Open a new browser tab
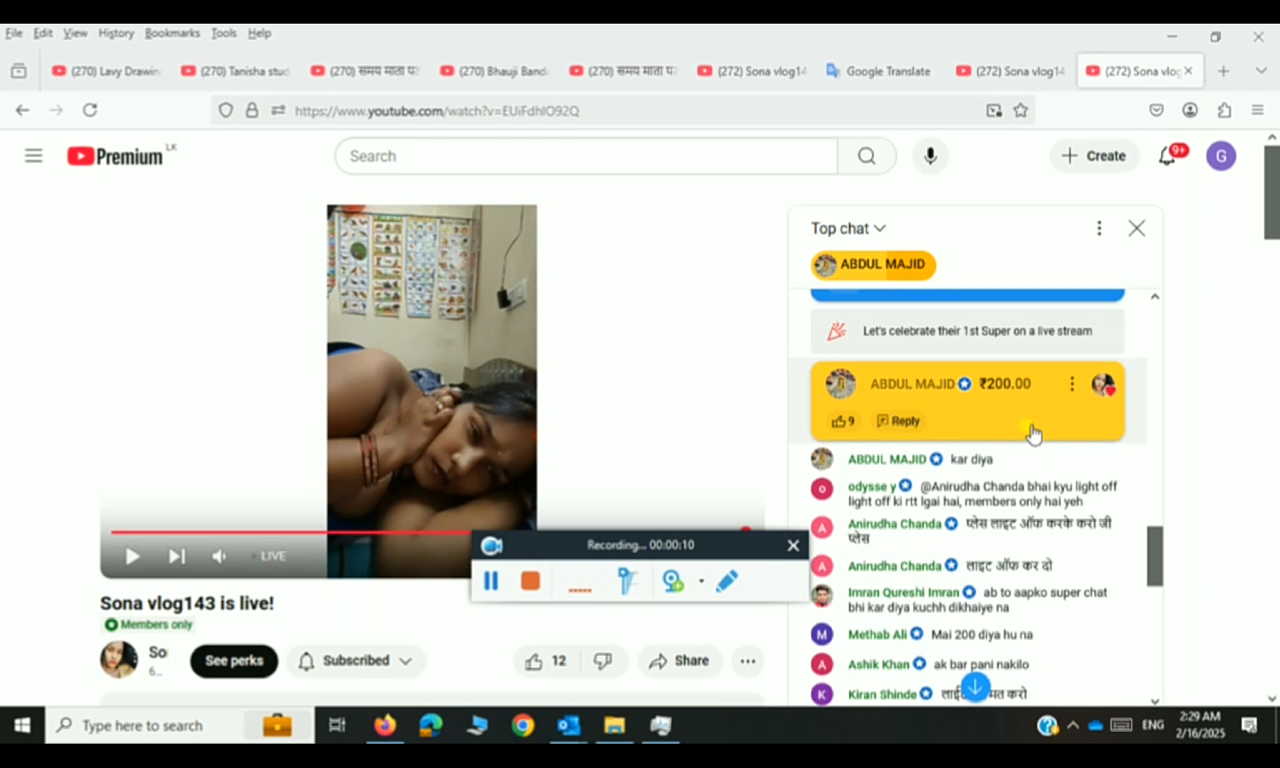This screenshot has height=768, width=1280. [1223, 71]
